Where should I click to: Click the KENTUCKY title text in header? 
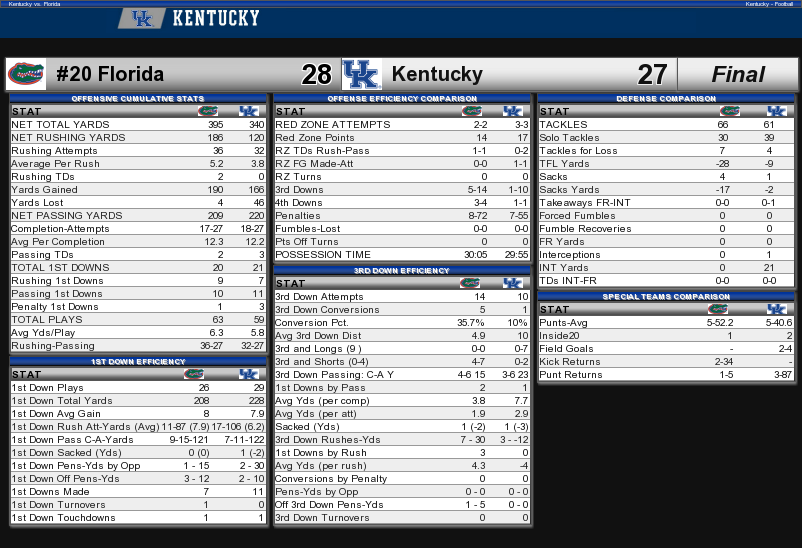click(216, 18)
